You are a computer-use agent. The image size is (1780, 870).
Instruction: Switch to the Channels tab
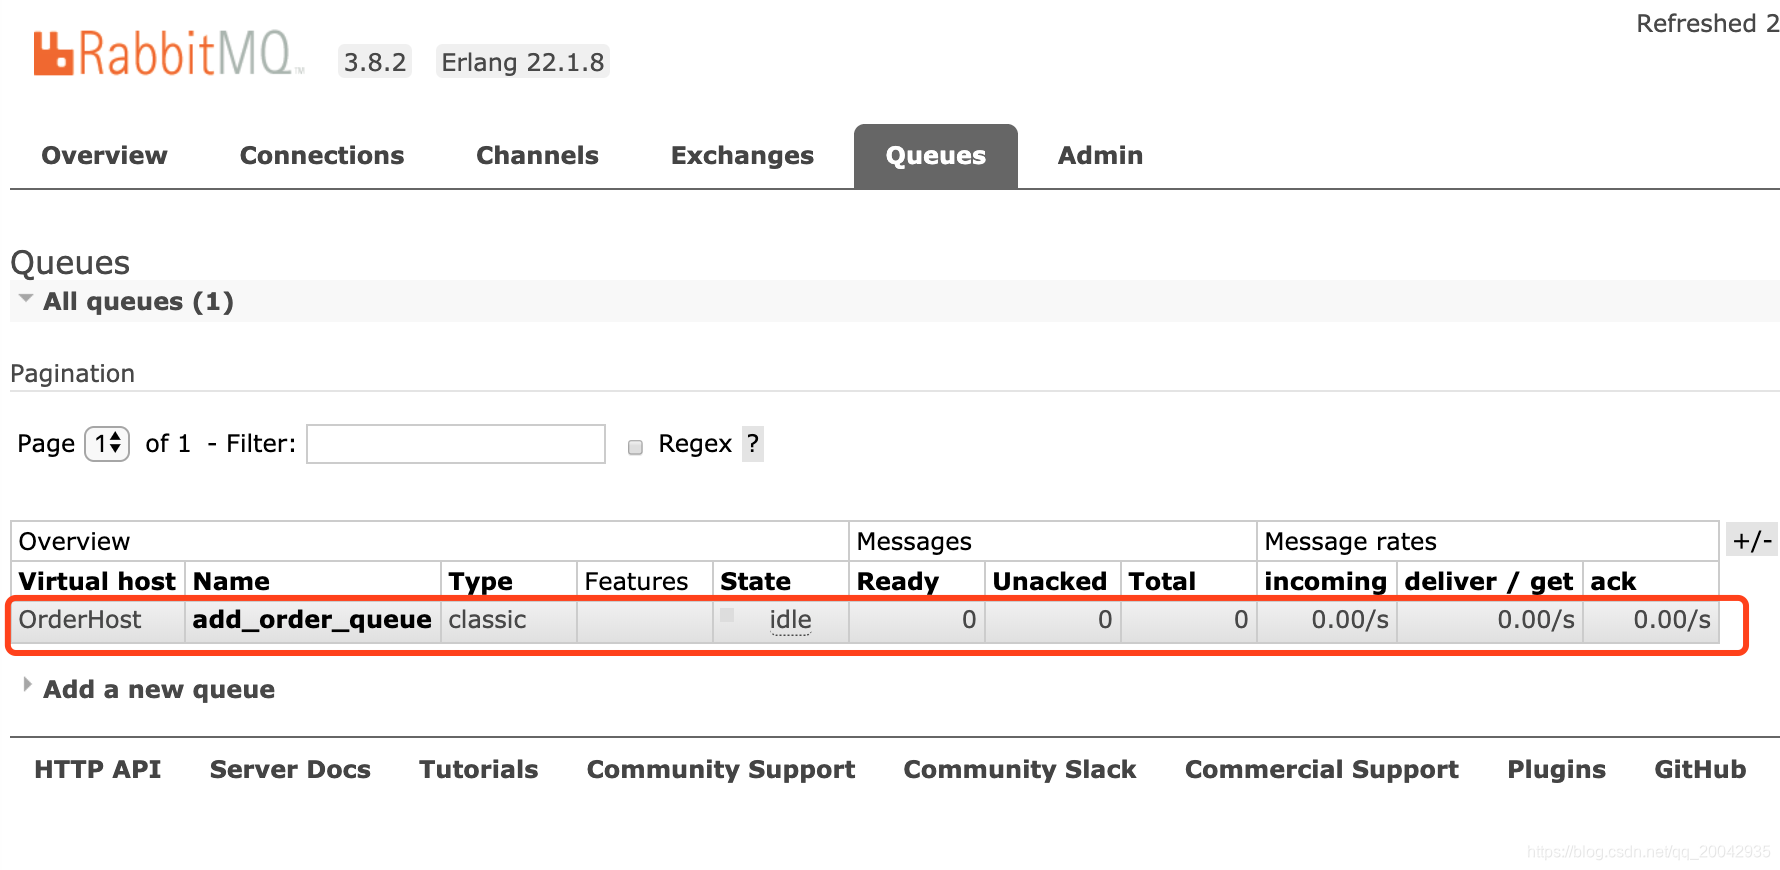tap(537, 156)
